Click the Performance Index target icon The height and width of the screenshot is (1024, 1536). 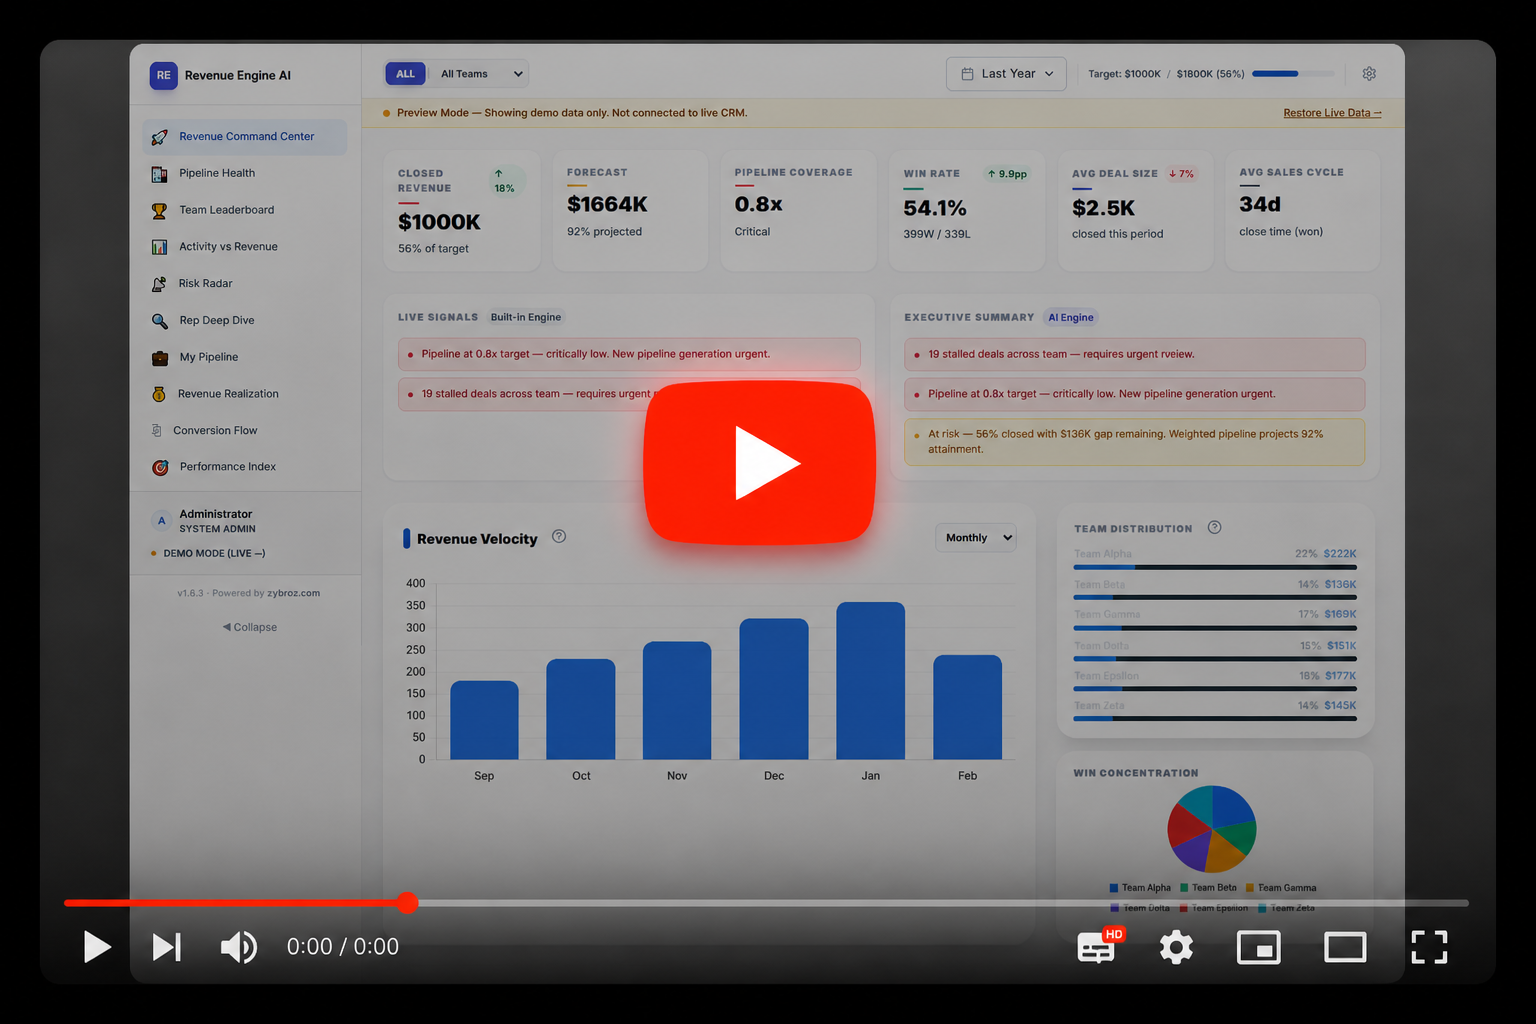point(160,467)
